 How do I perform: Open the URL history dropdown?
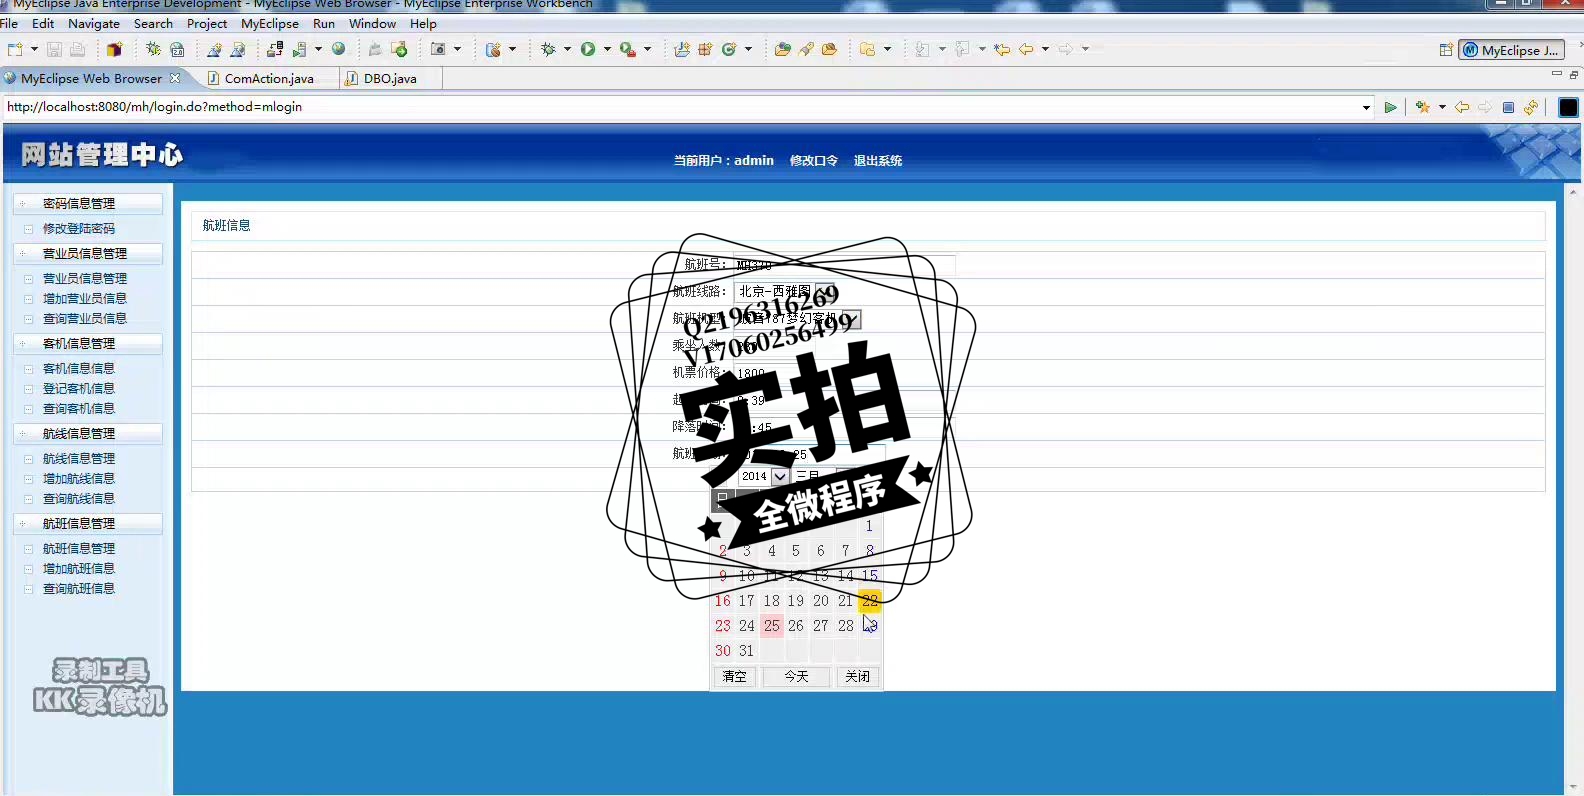(x=1366, y=107)
